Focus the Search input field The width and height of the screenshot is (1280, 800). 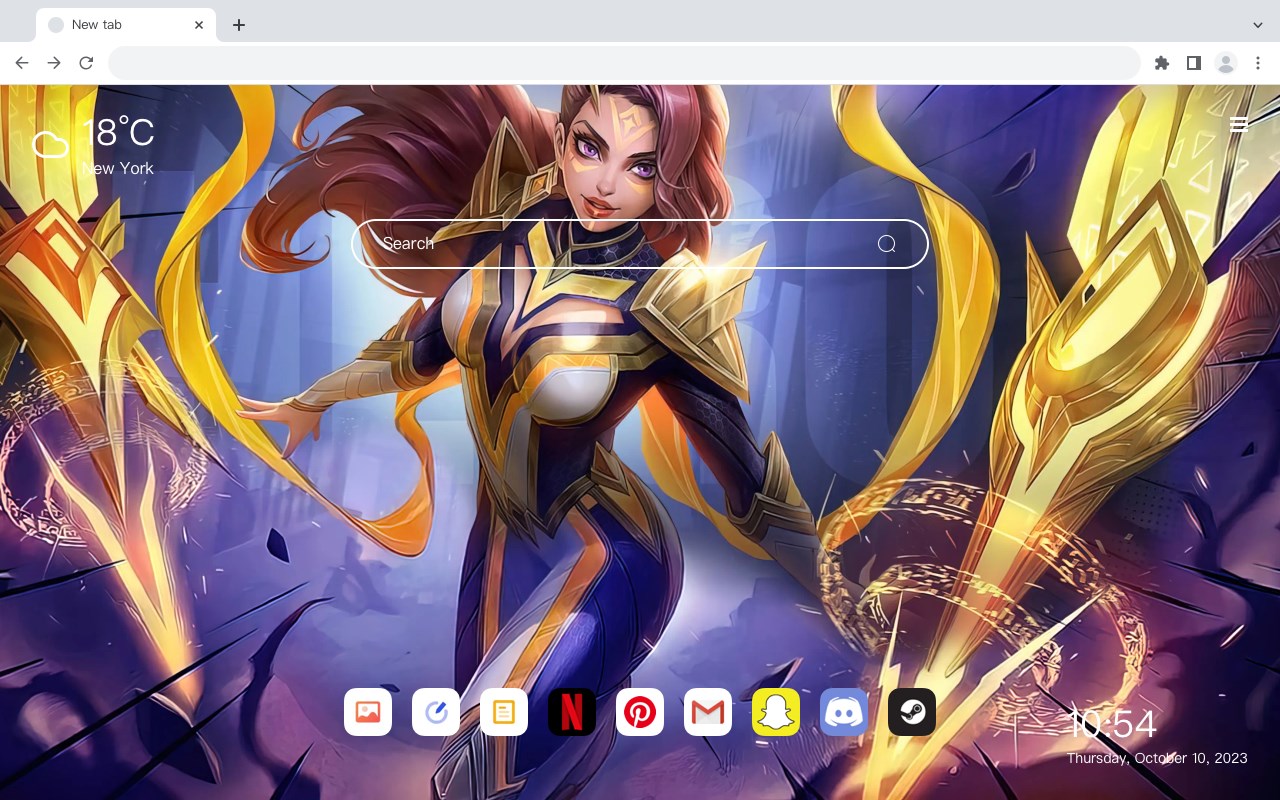pos(640,244)
